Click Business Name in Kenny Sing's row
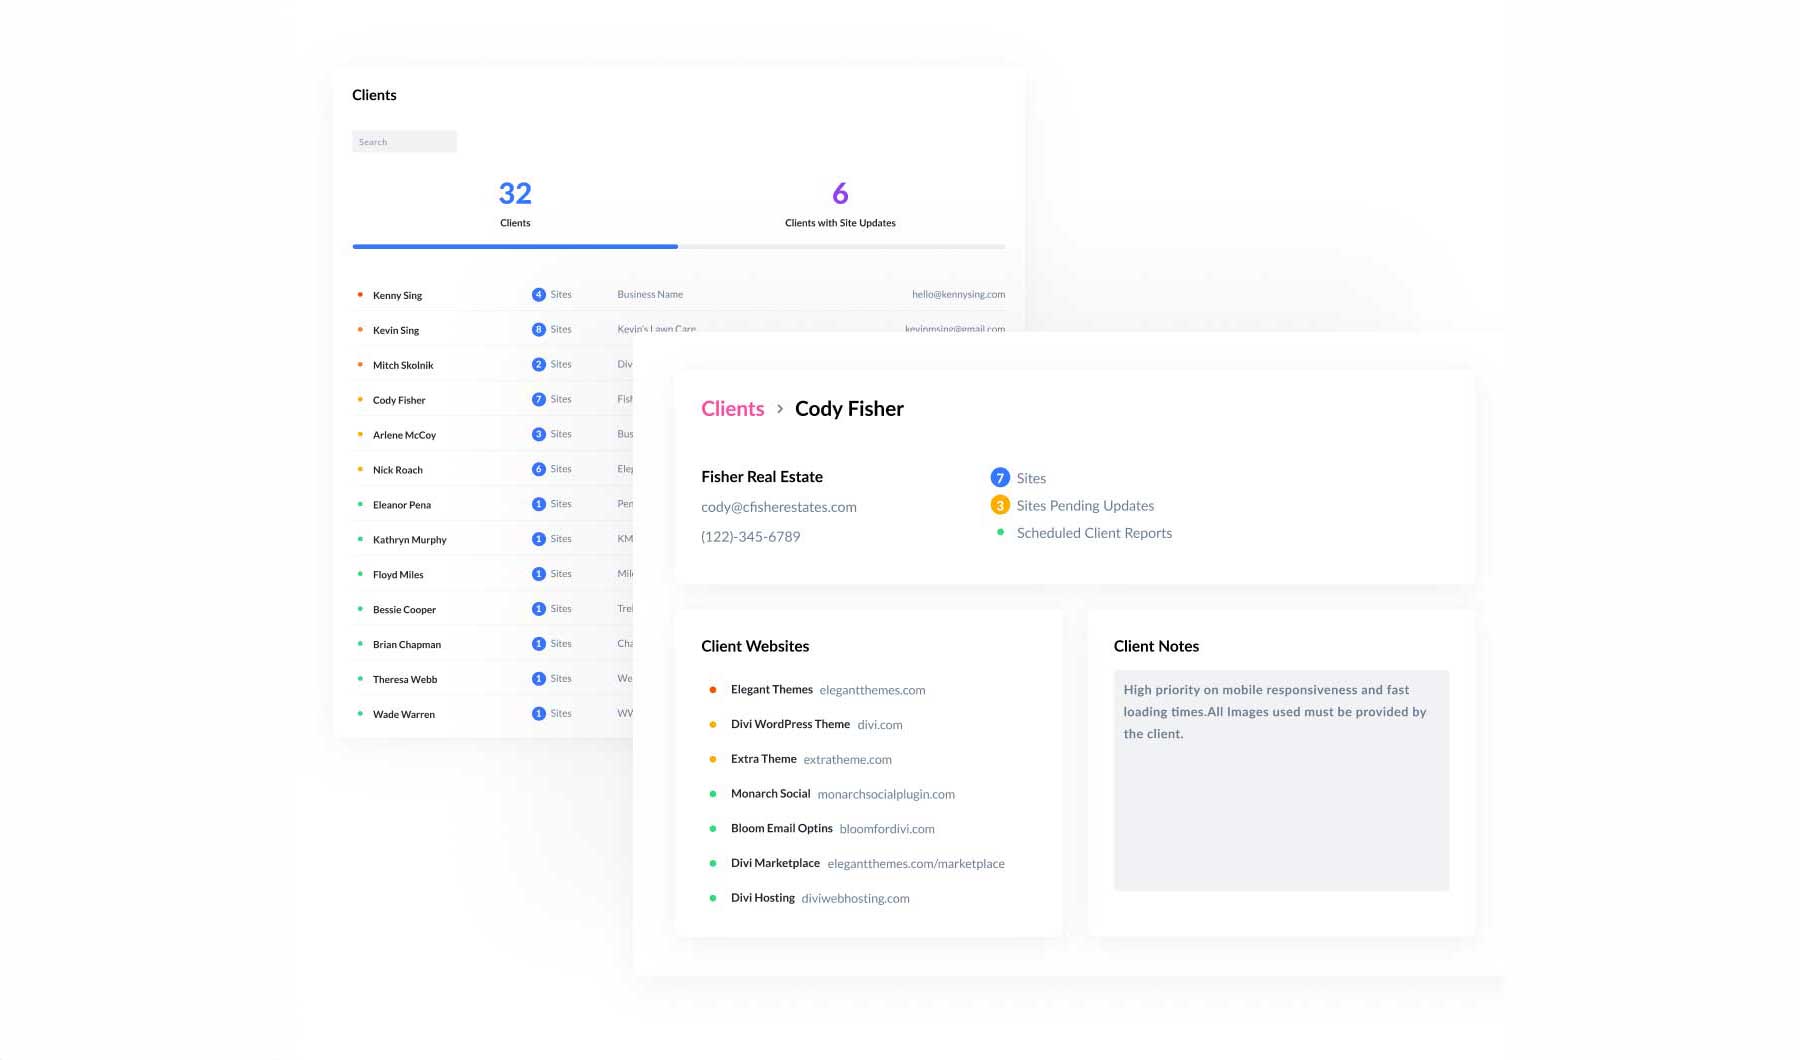The width and height of the screenshot is (1800, 1060). 650,295
